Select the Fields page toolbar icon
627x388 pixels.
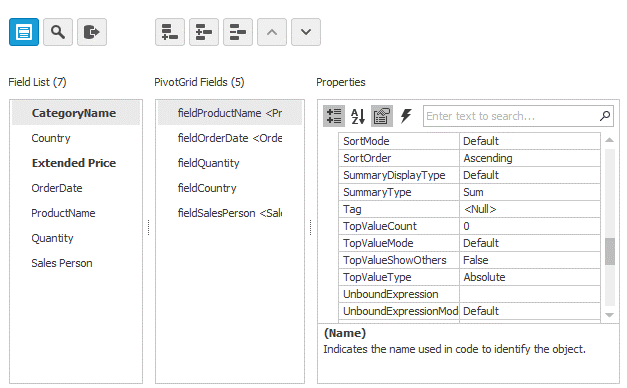(24, 32)
